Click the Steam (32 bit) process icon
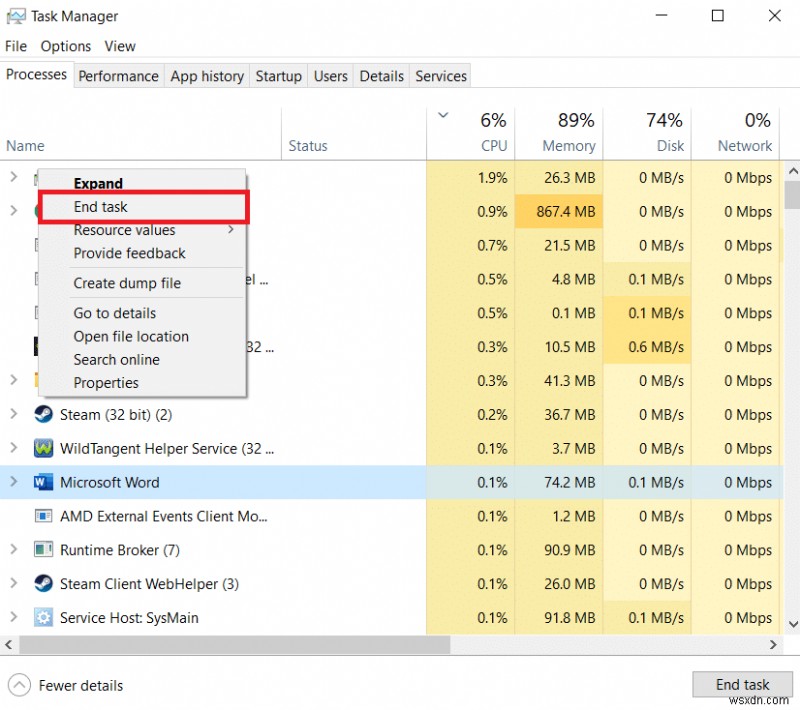Screen dimensions: 800x710 (43, 414)
